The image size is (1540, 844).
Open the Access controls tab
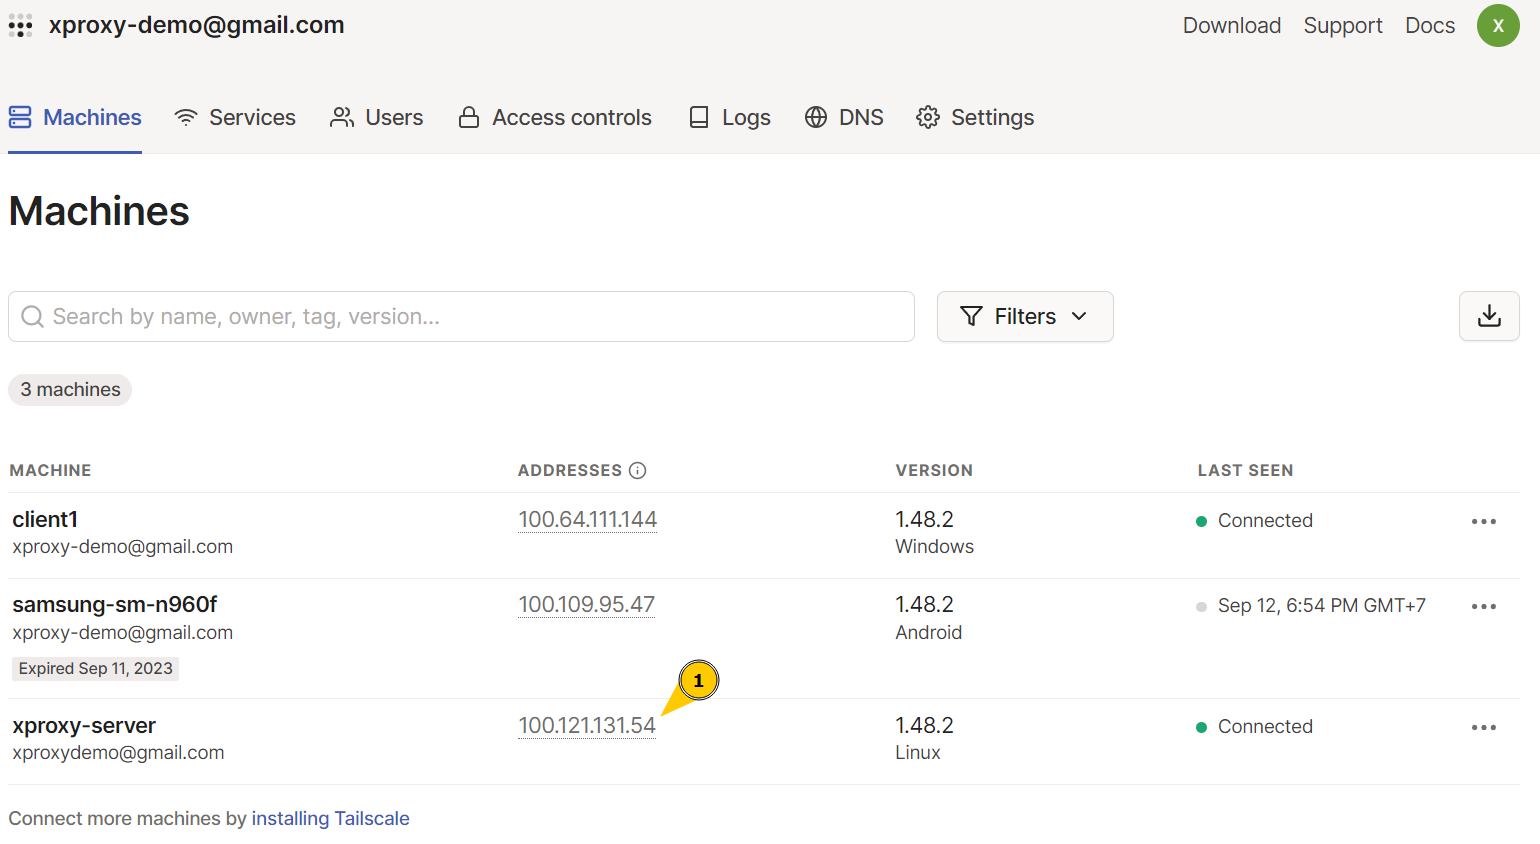coord(555,117)
